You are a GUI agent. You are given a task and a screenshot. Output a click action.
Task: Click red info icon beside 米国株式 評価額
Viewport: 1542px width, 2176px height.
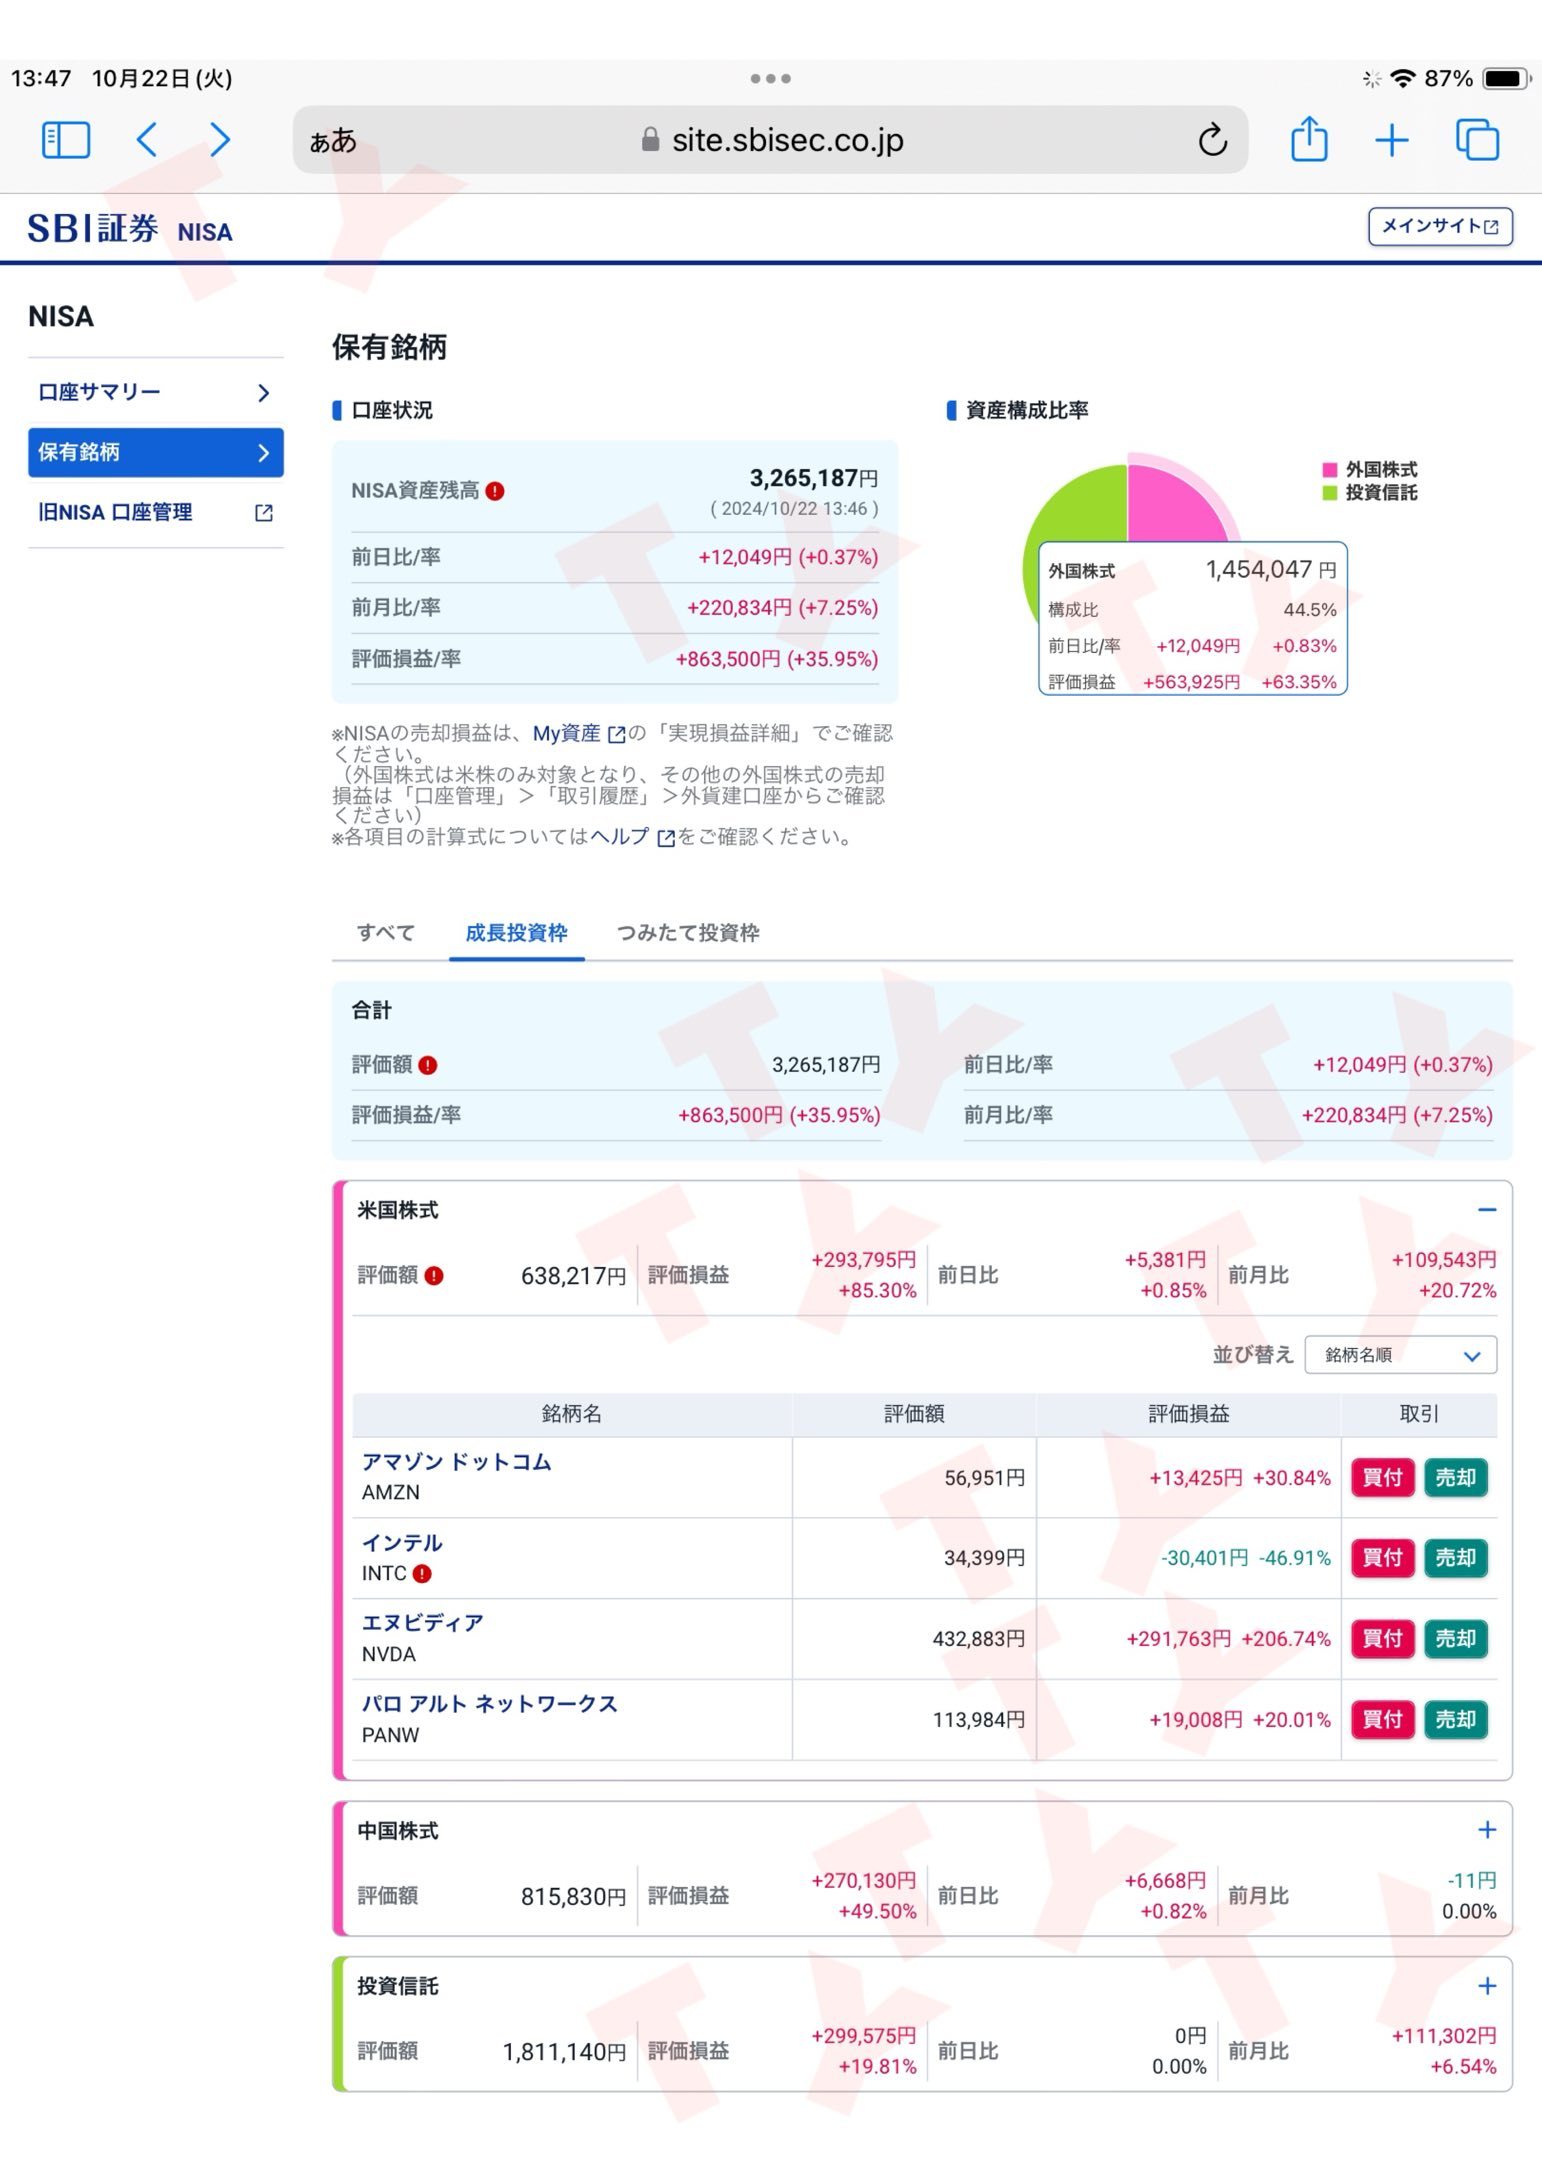point(433,1276)
